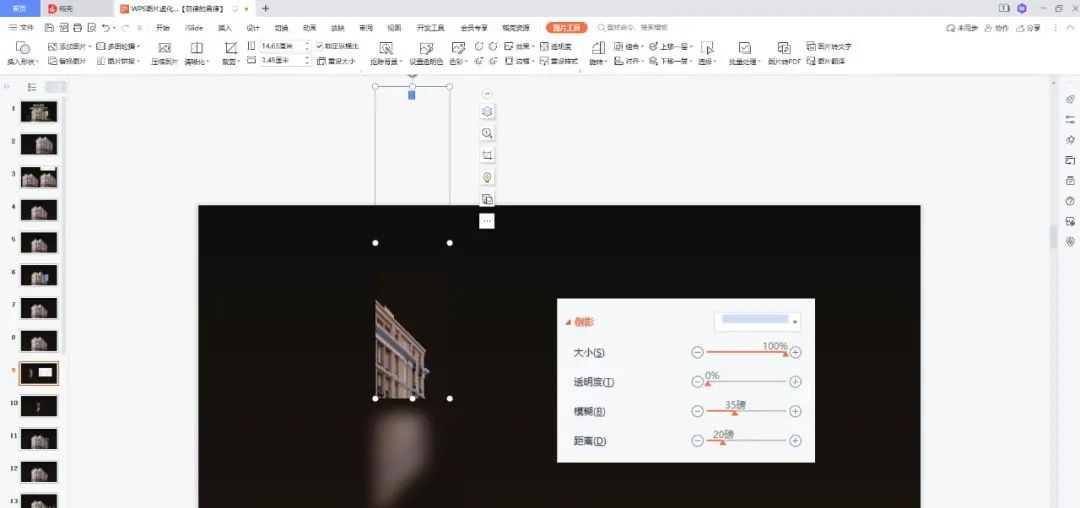Open the Align (对齐) dropdown
The height and width of the screenshot is (508, 1080).
(629, 61)
